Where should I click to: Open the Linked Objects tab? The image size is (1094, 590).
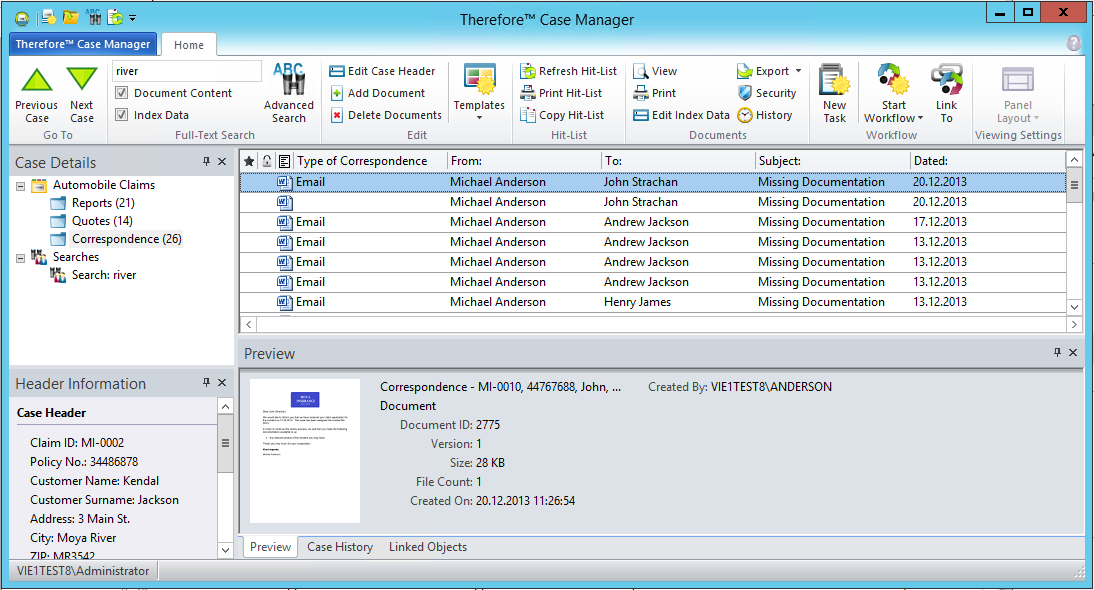point(427,547)
